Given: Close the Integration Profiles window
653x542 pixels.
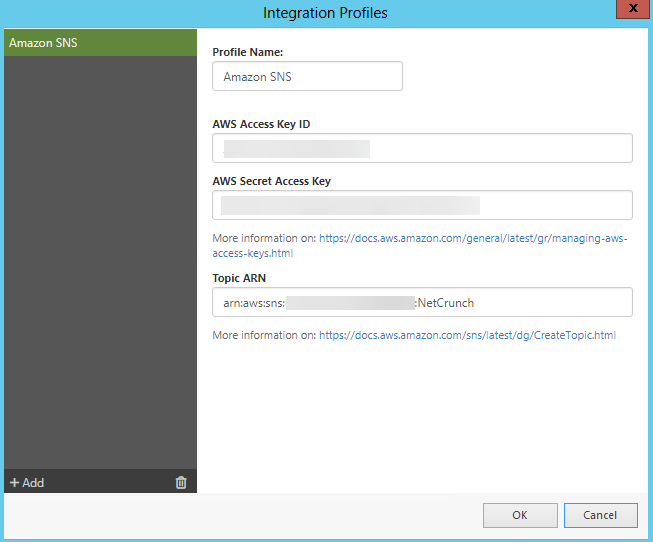Looking at the screenshot, I should tap(633, 9).
